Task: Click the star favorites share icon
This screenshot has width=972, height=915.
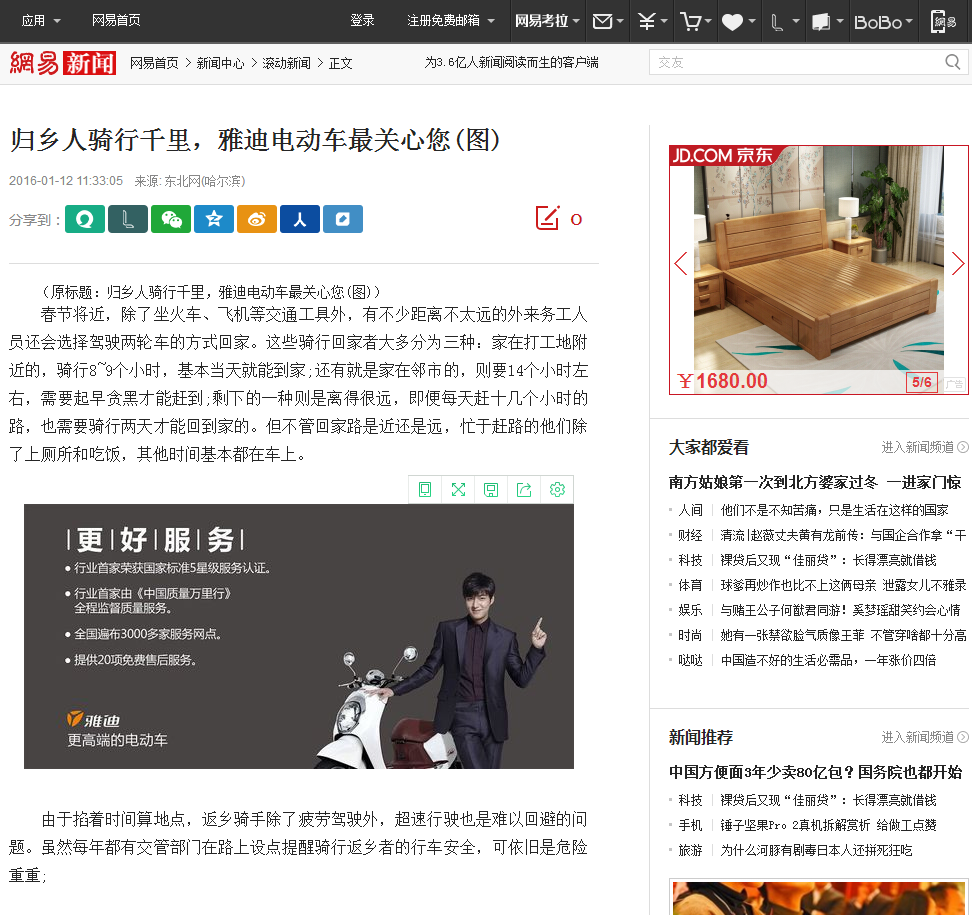Action: pyautogui.click(x=214, y=219)
